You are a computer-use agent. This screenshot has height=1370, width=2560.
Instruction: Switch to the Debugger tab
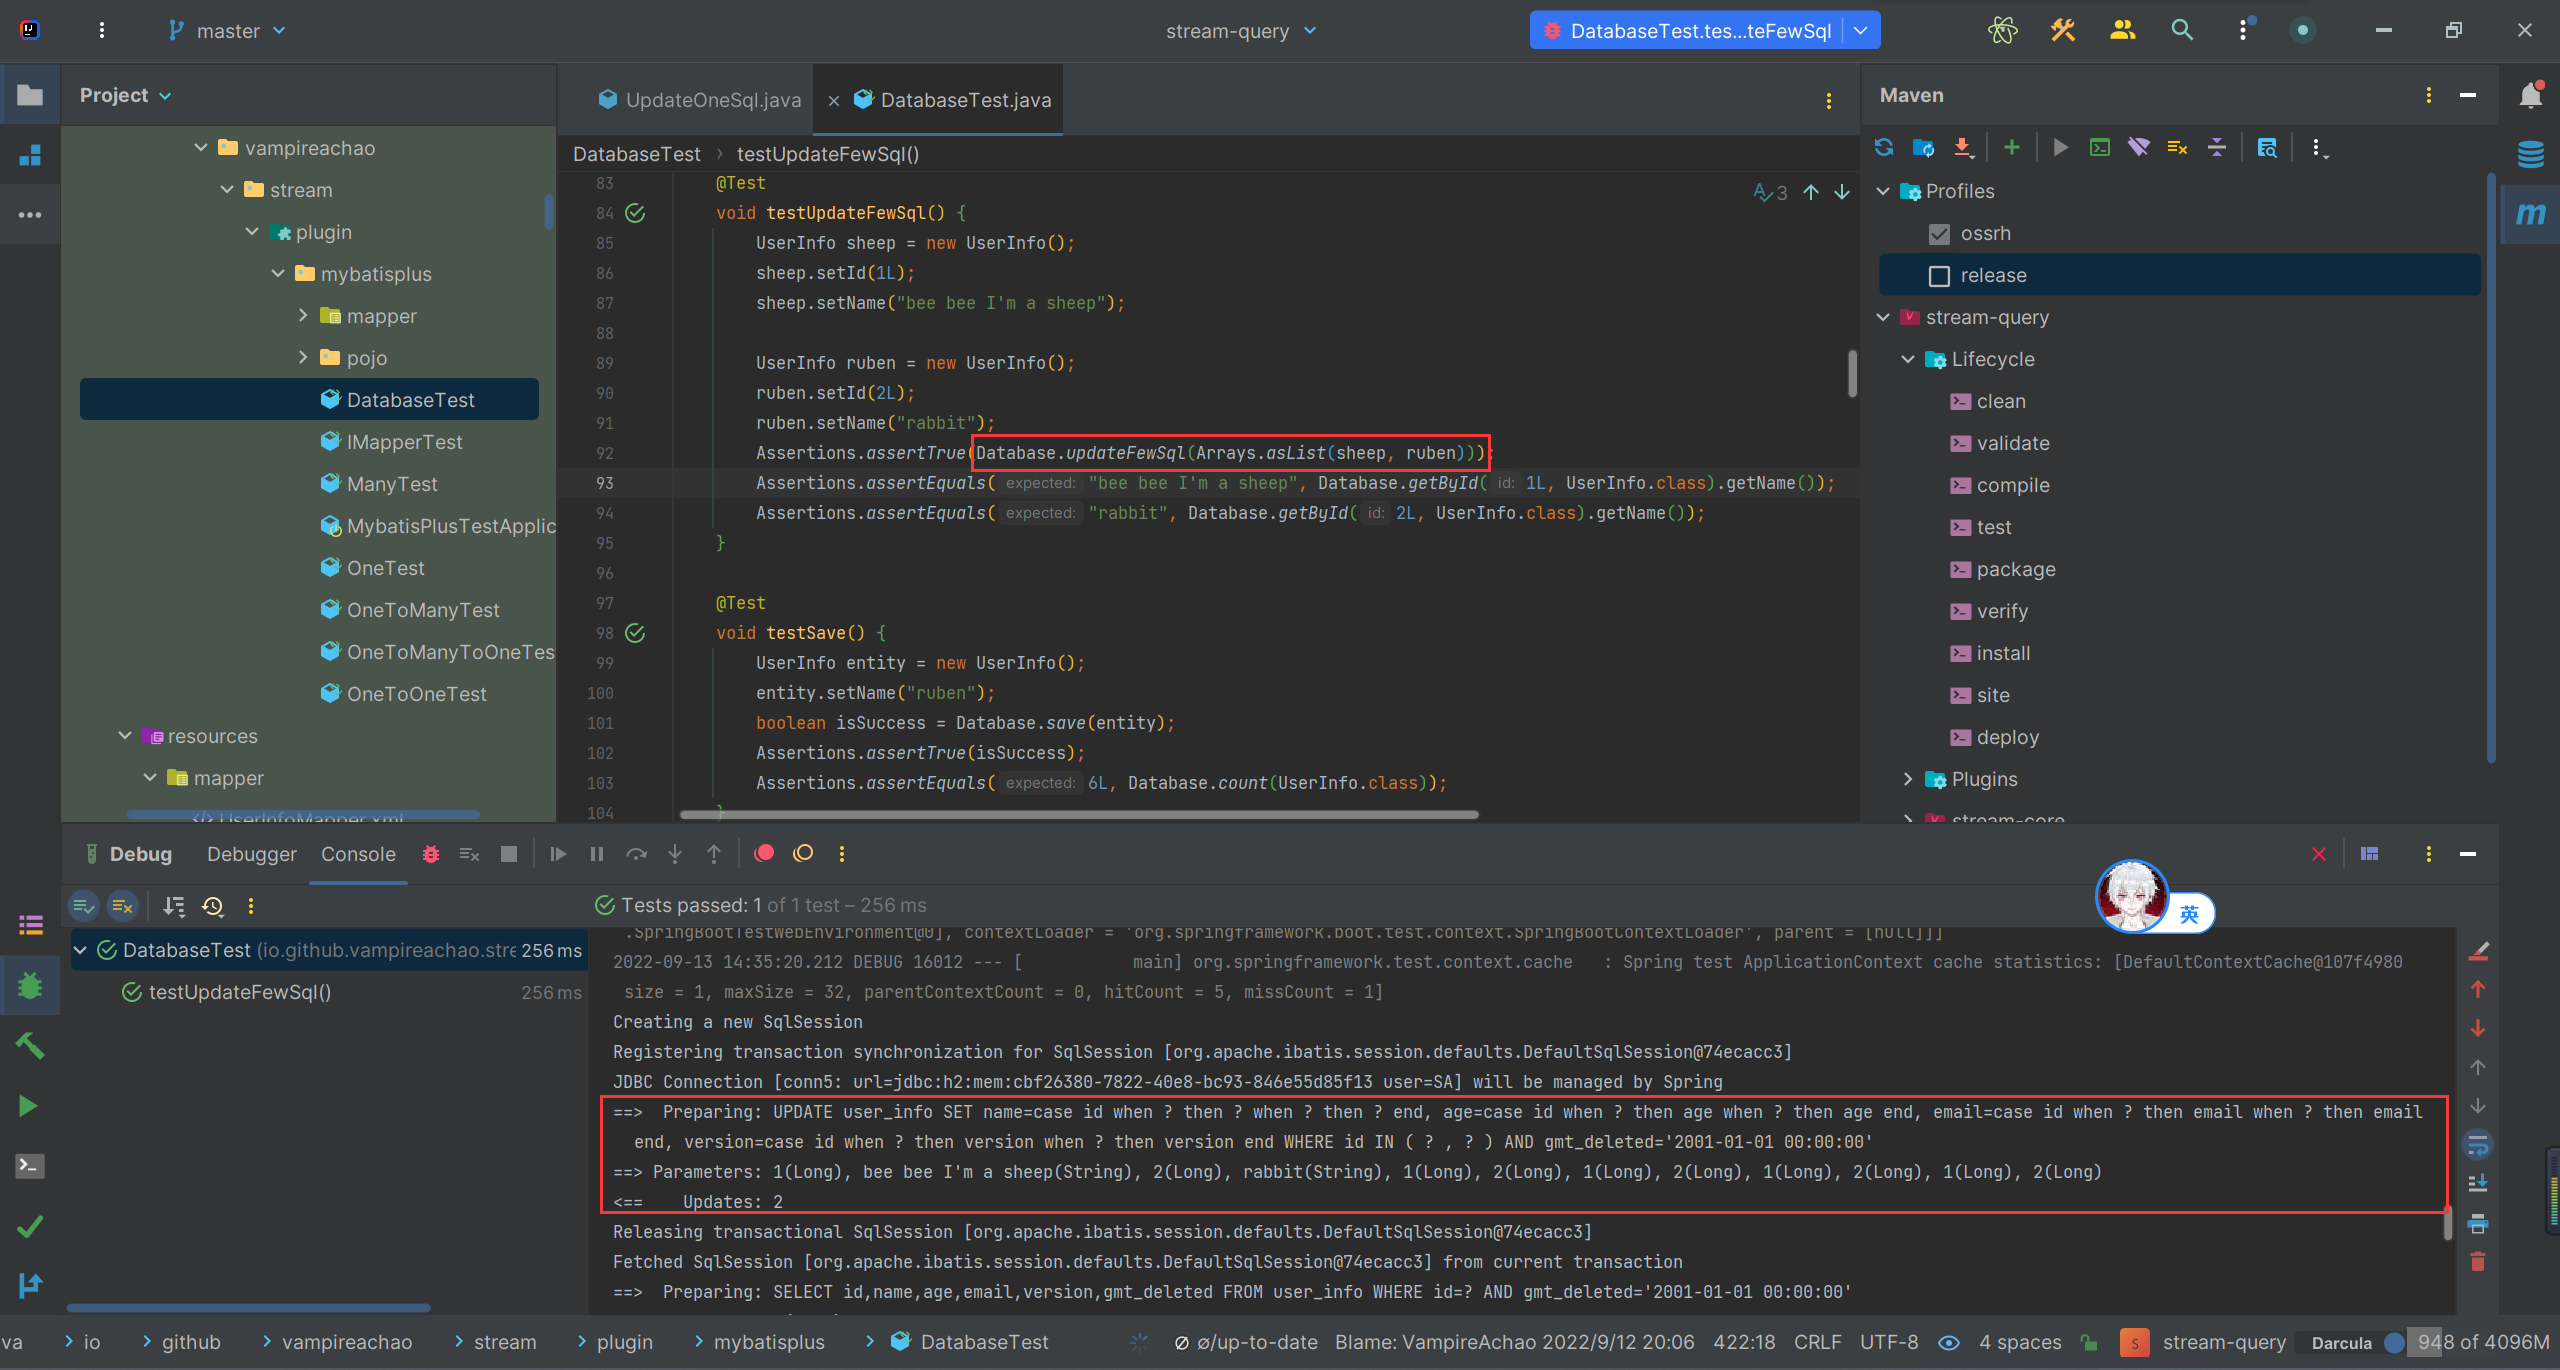pos(251,854)
